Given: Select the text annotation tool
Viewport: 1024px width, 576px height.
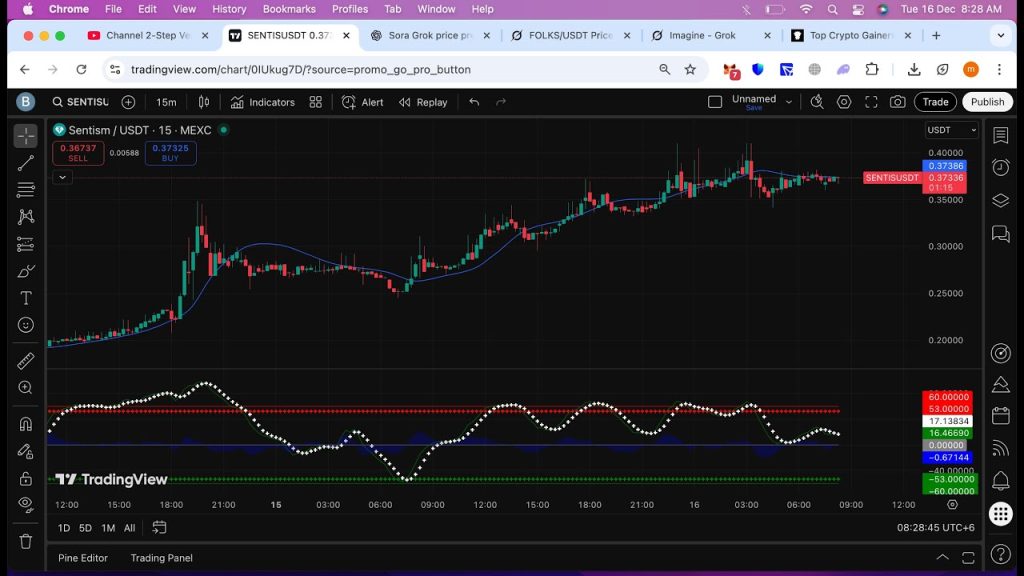Looking at the screenshot, I should [x=26, y=298].
